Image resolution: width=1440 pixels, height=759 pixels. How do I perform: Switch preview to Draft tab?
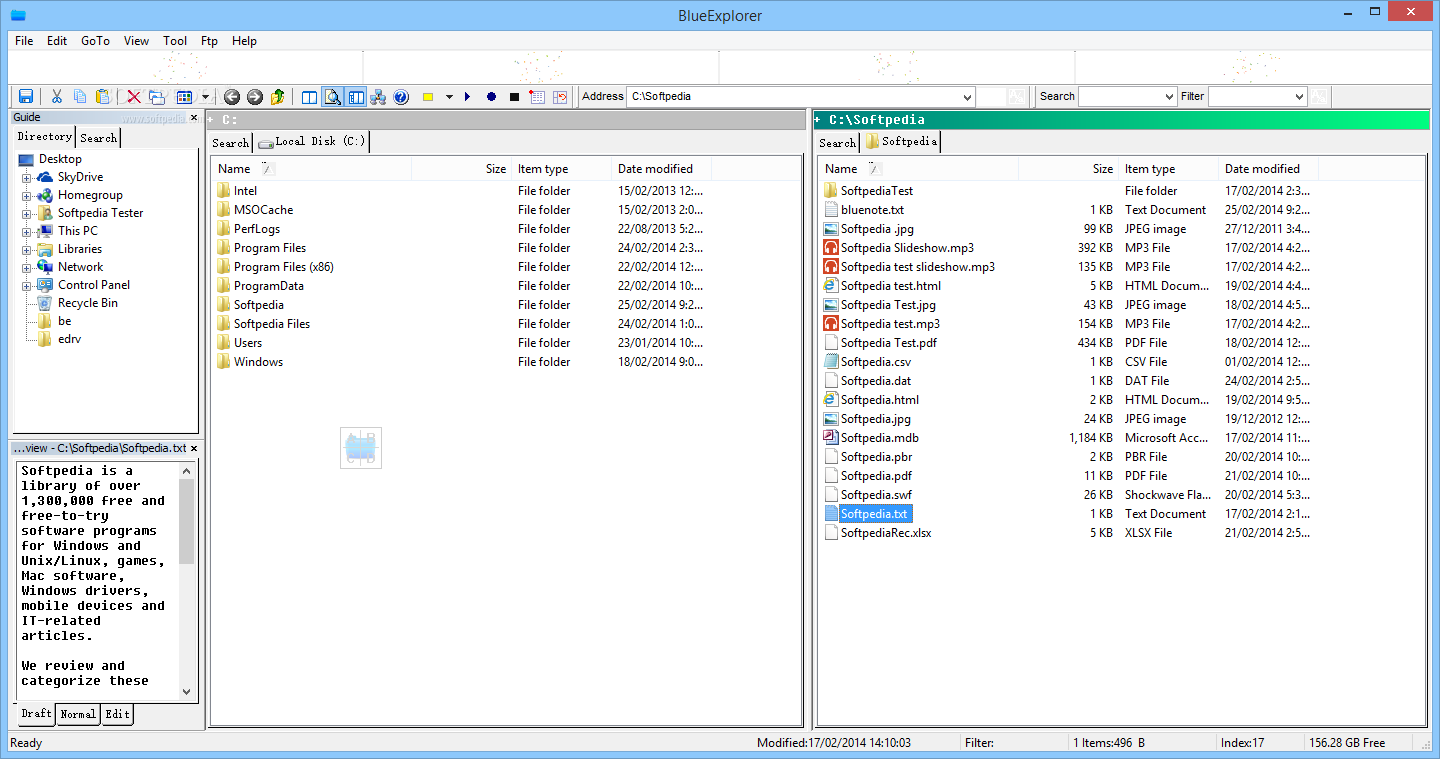point(36,714)
